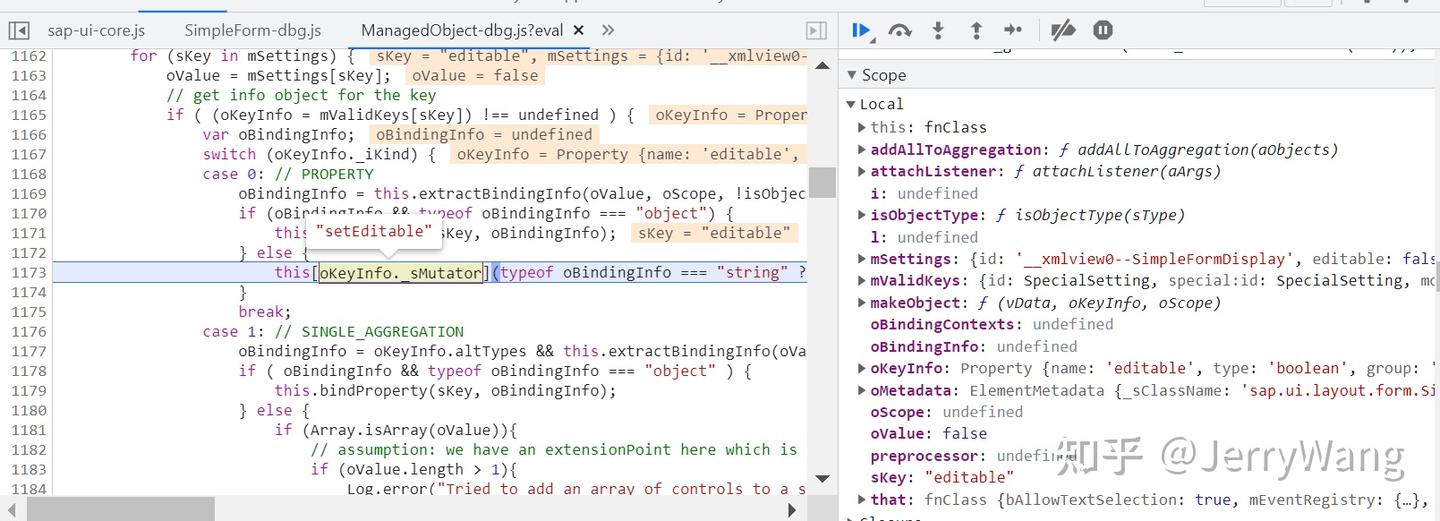Click the 'l: undefined' scope variable
This screenshot has width=1440, height=521.
(x=924, y=237)
